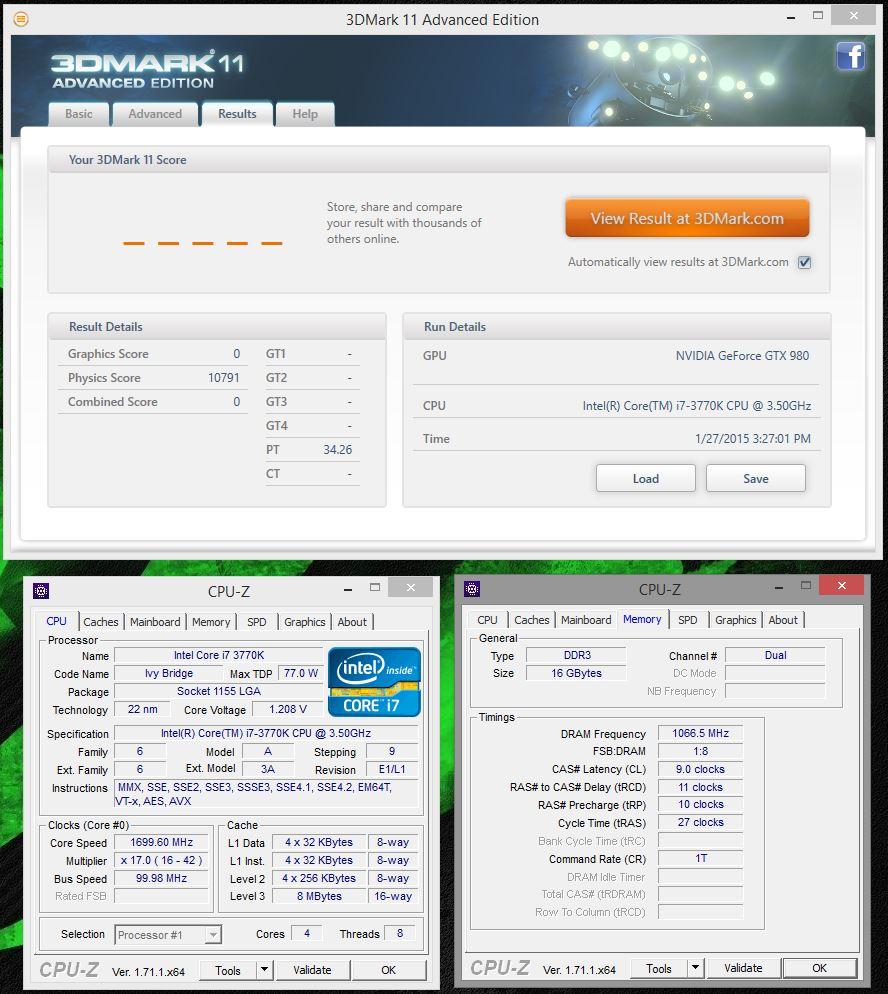This screenshot has width=888, height=994.
Task: Click the Time value 1/27/2015 3:27:01 PM
Action: click(752, 439)
